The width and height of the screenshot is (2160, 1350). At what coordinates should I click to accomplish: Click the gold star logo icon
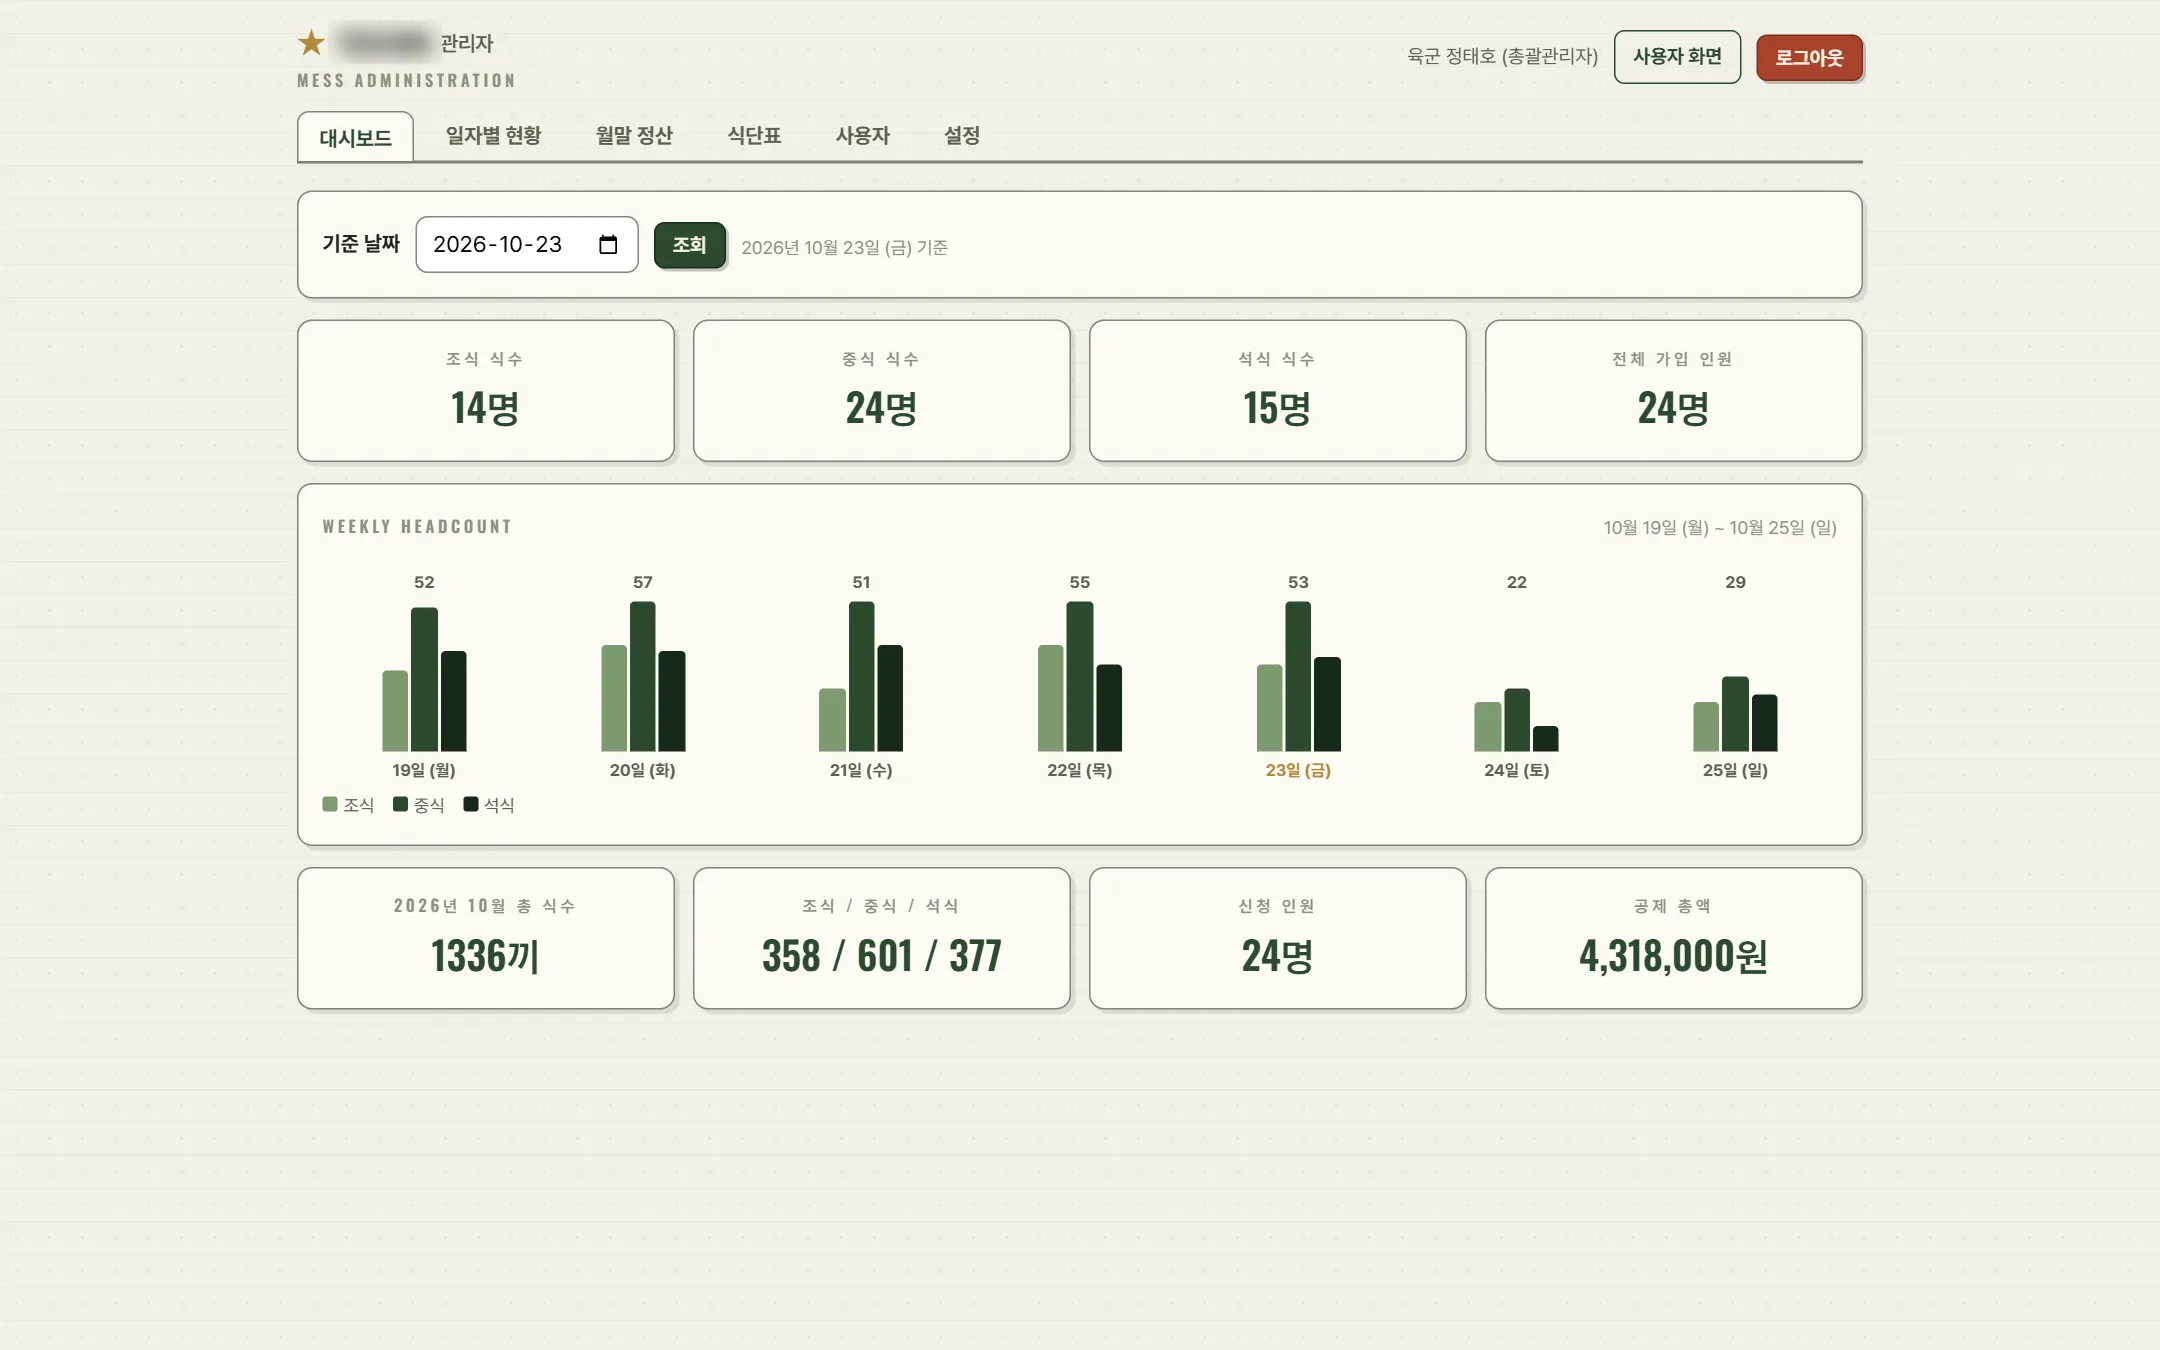[x=311, y=43]
